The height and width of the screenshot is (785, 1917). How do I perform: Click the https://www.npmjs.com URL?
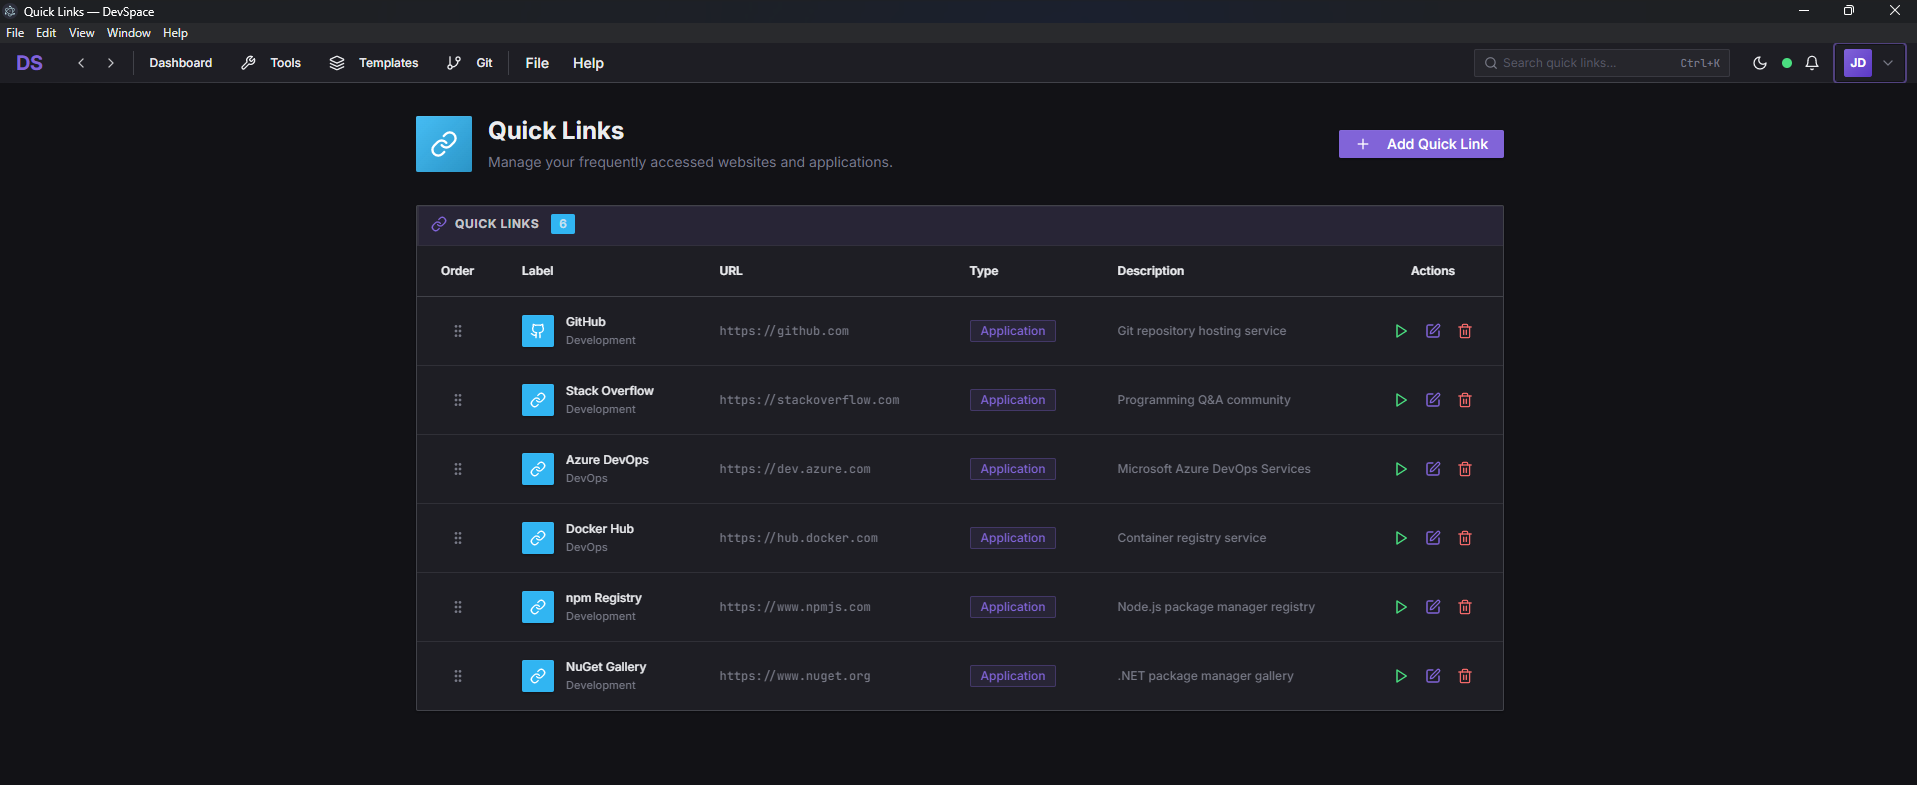(x=795, y=607)
